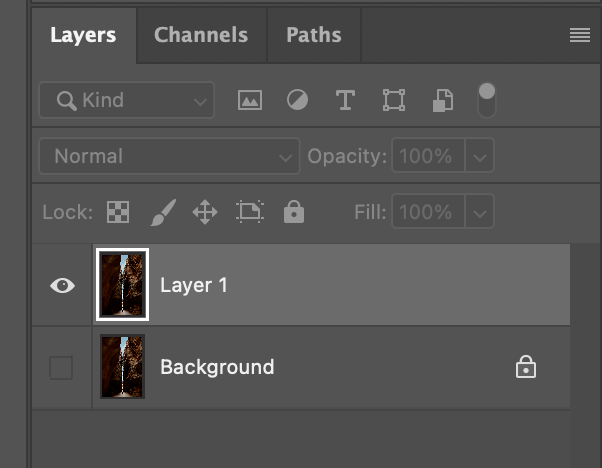The image size is (602, 468).
Task: Click the Background layer name
Action: point(217,367)
